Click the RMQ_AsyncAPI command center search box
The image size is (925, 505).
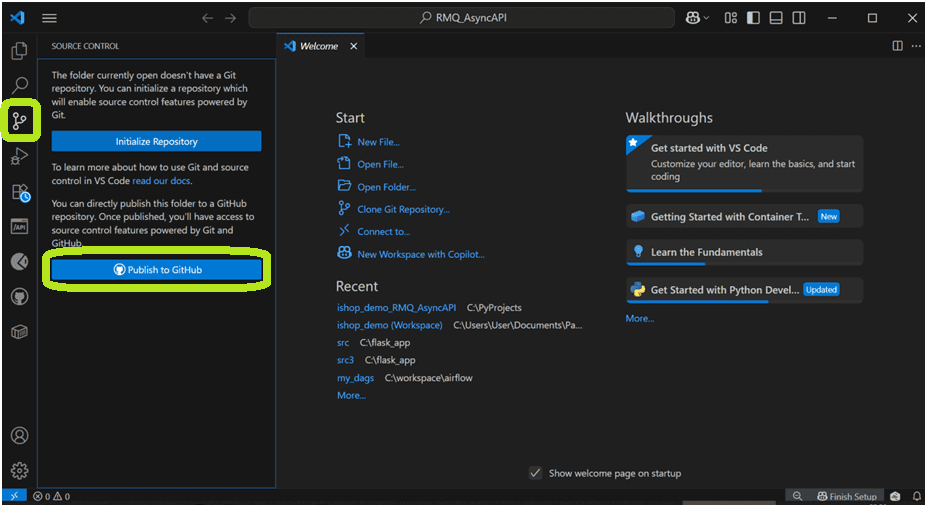click(x=462, y=18)
